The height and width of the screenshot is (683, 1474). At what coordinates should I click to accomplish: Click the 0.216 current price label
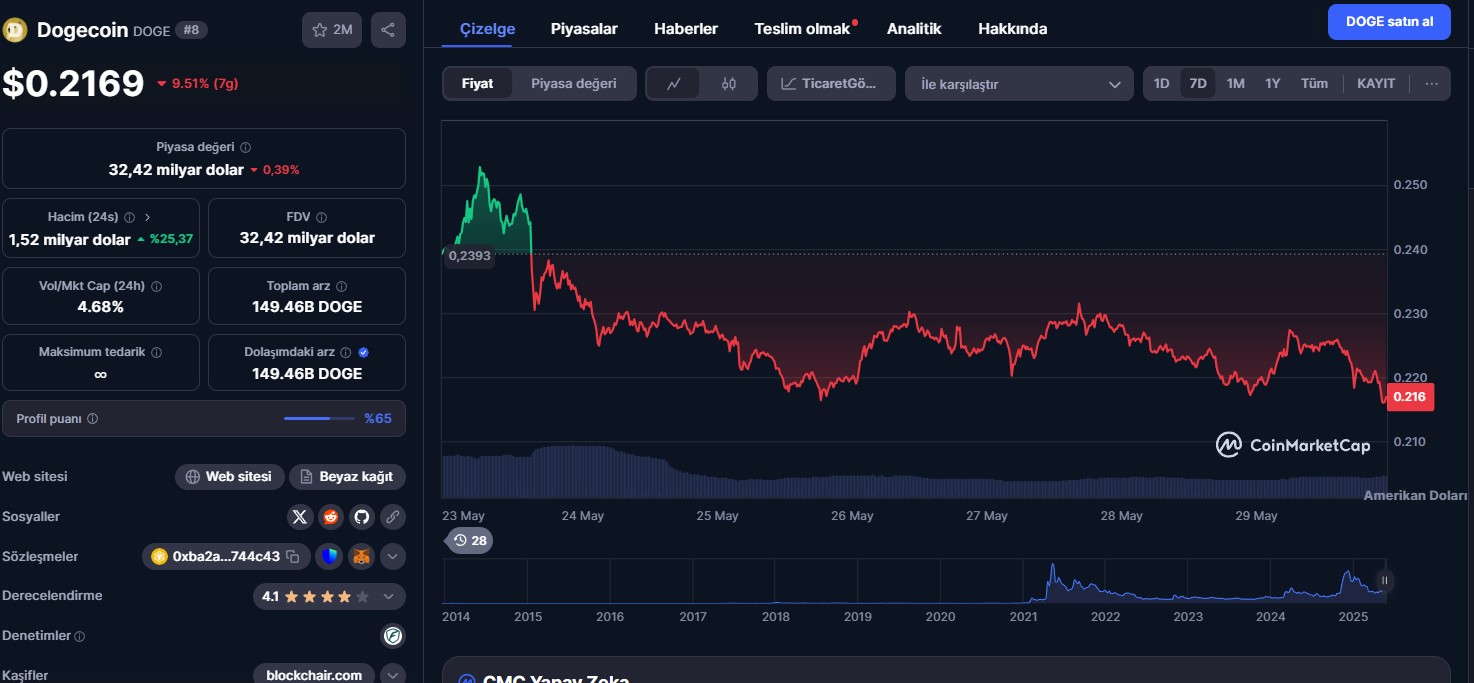pyautogui.click(x=1410, y=397)
